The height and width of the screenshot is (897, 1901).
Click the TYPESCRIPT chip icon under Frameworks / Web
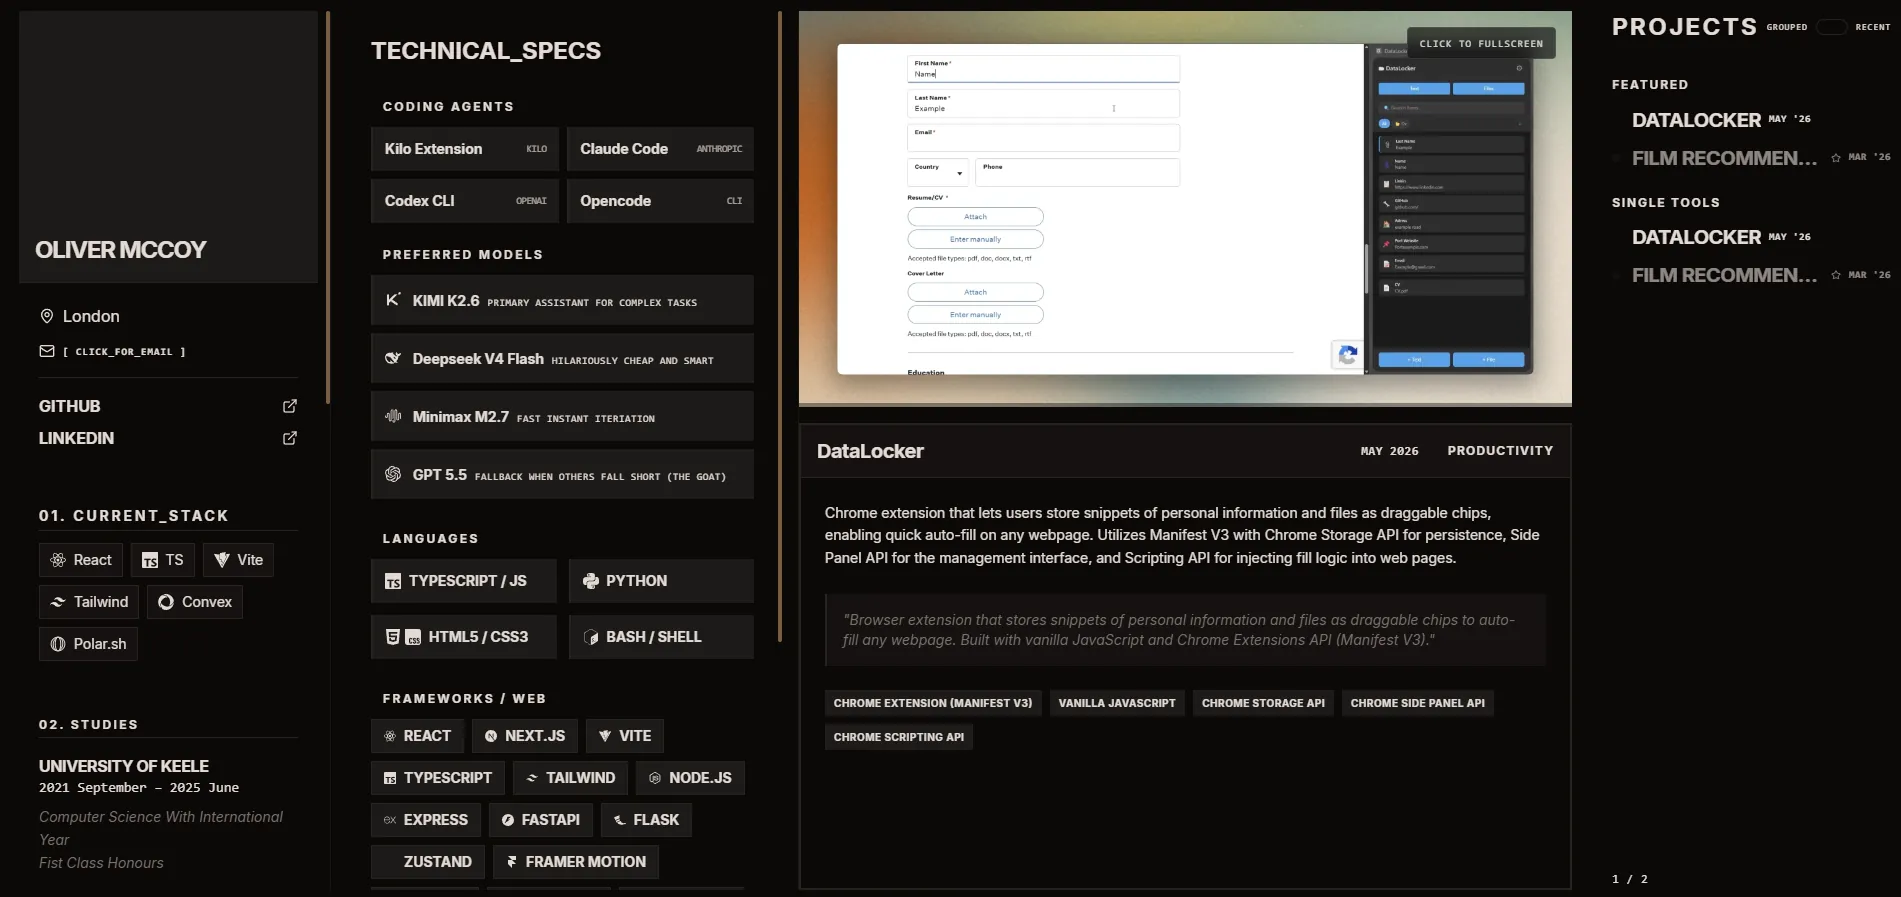390,778
